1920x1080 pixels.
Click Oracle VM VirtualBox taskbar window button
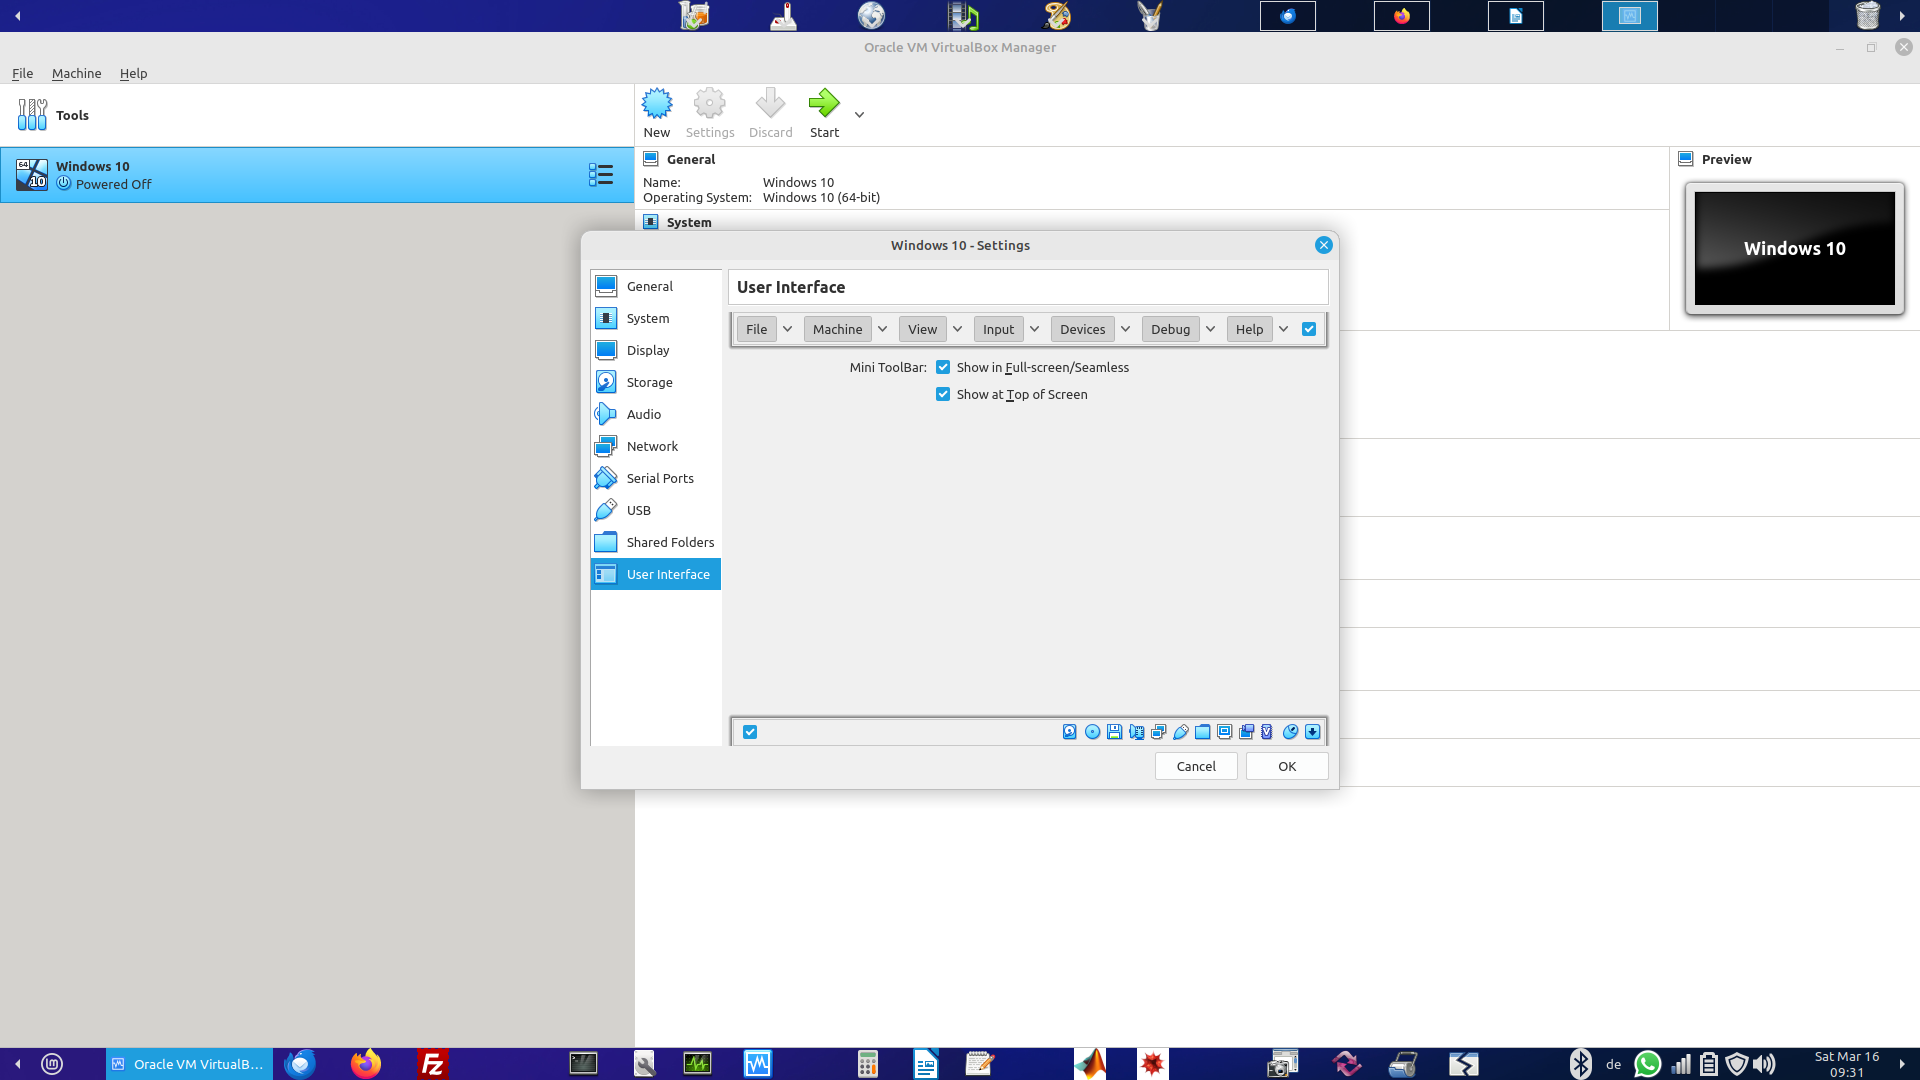[x=189, y=1064]
